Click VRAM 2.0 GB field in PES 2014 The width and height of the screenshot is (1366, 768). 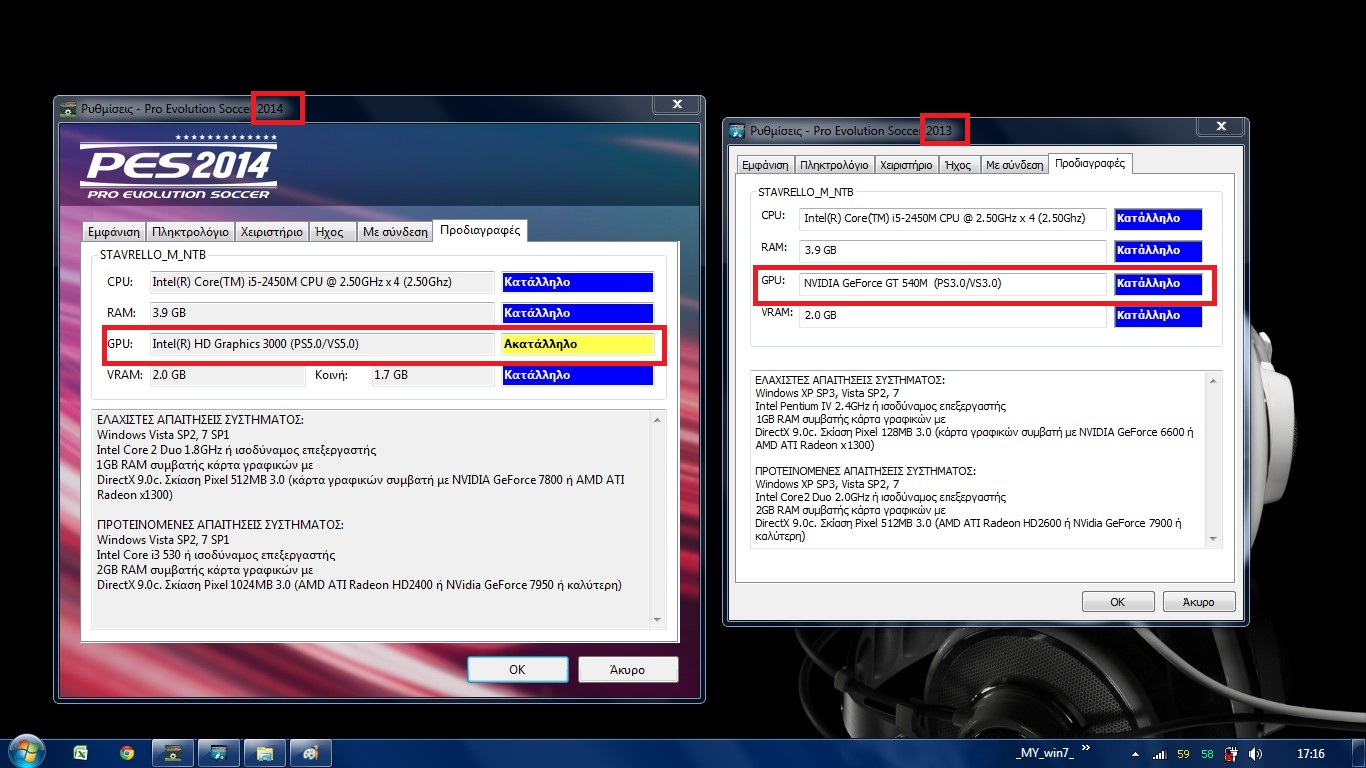click(227, 375)
